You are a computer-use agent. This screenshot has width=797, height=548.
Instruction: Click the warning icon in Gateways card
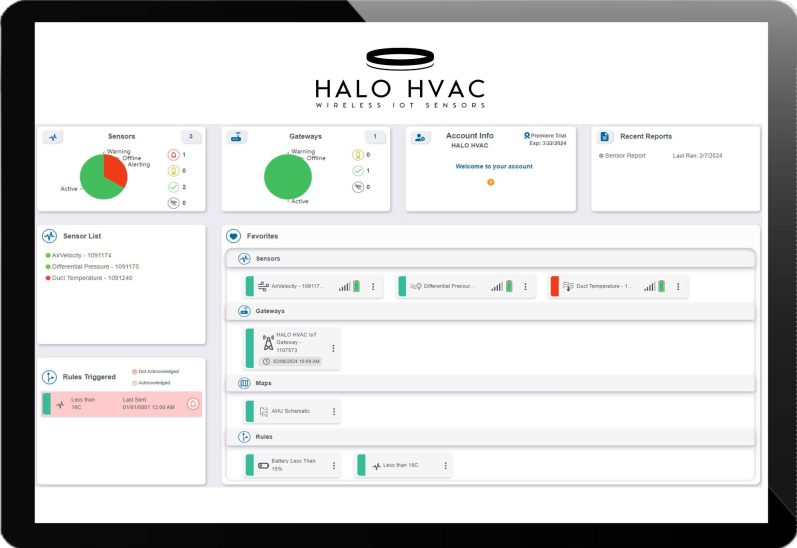[x=358, y=155]
